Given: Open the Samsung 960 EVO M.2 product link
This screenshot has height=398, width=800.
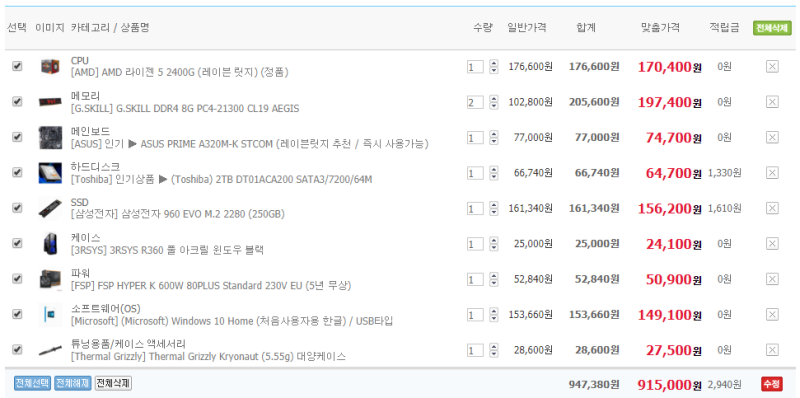Looking at the screenshot, I should click(178, 214).
